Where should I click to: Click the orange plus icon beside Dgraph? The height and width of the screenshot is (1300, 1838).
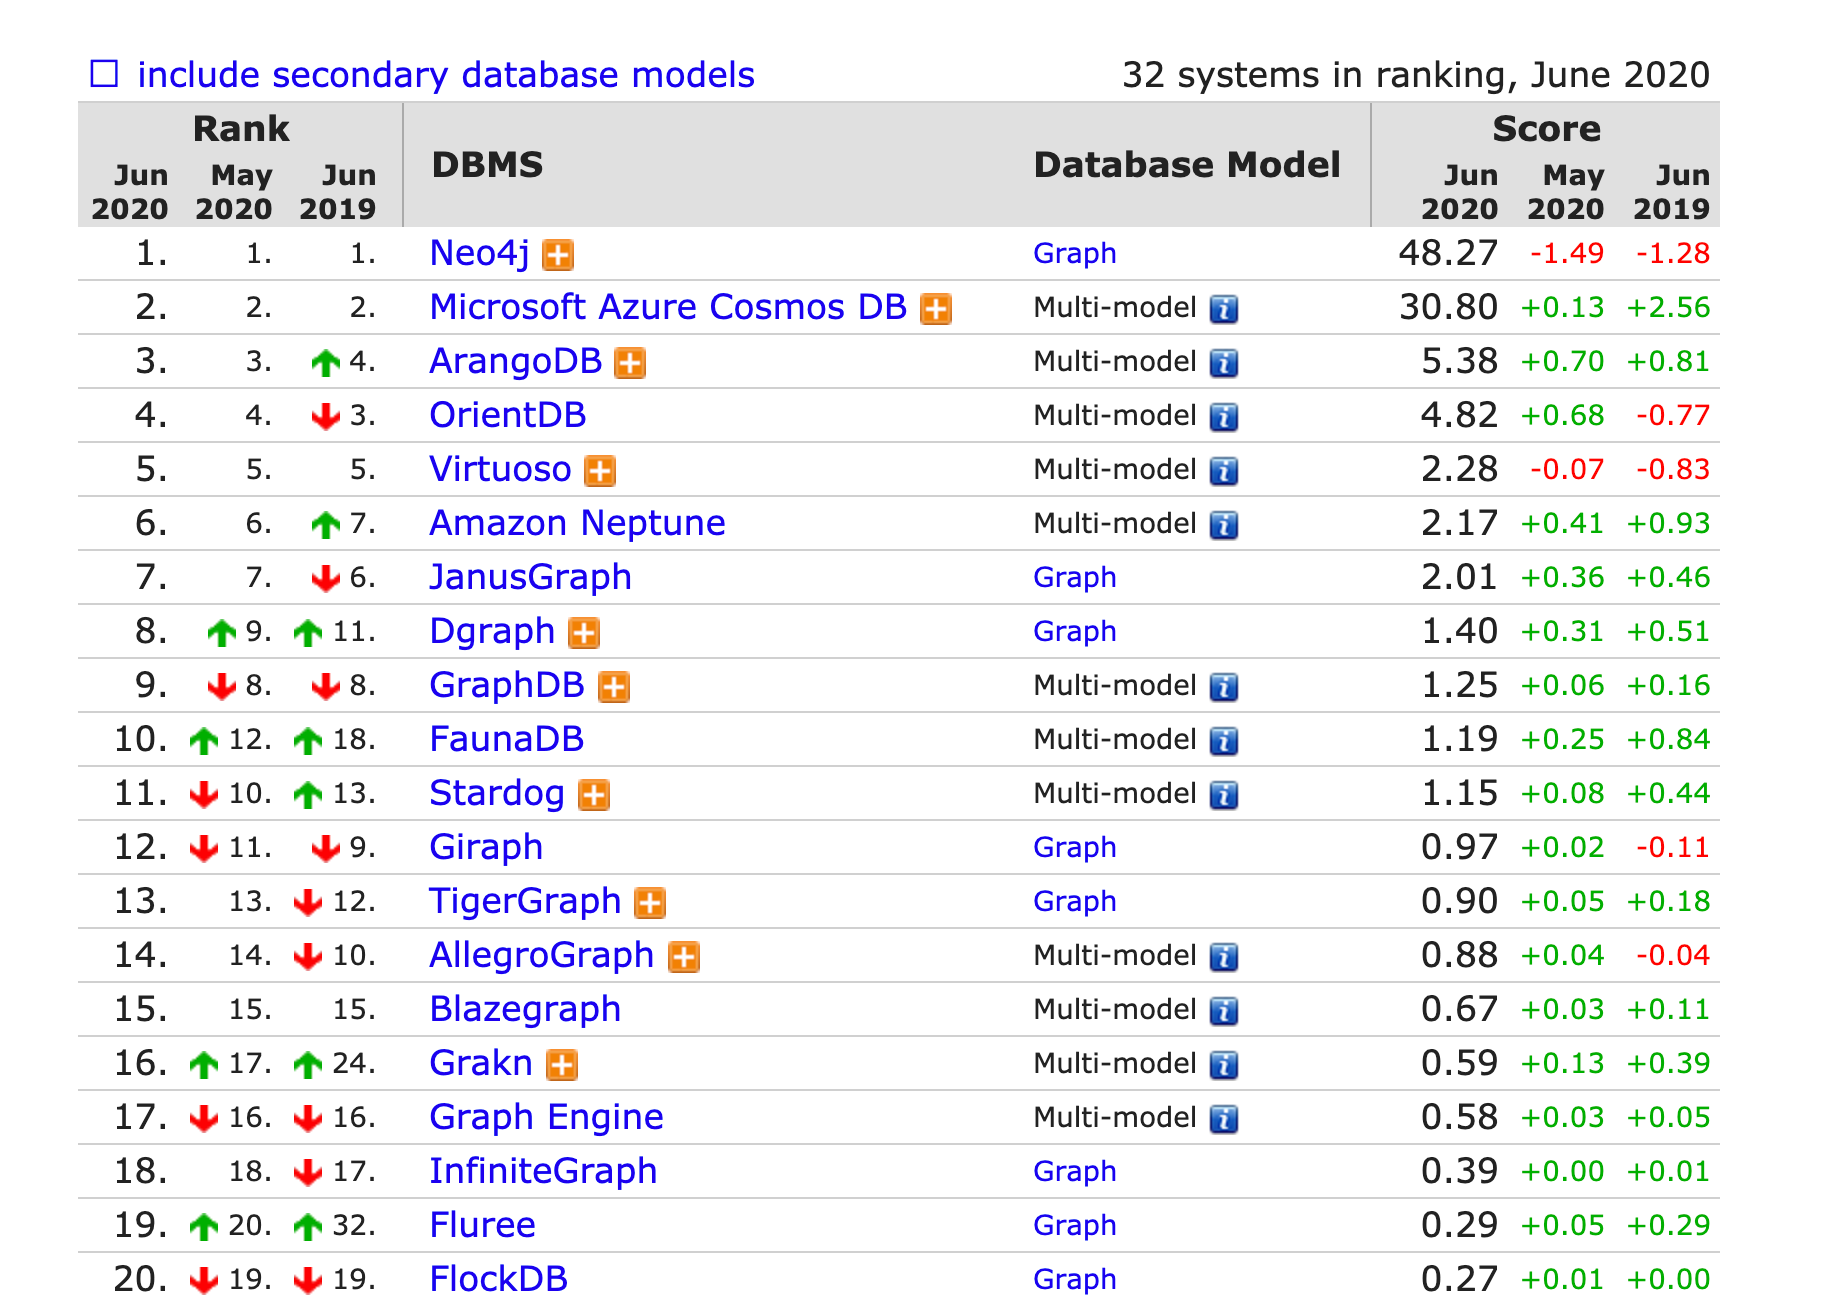584,634
